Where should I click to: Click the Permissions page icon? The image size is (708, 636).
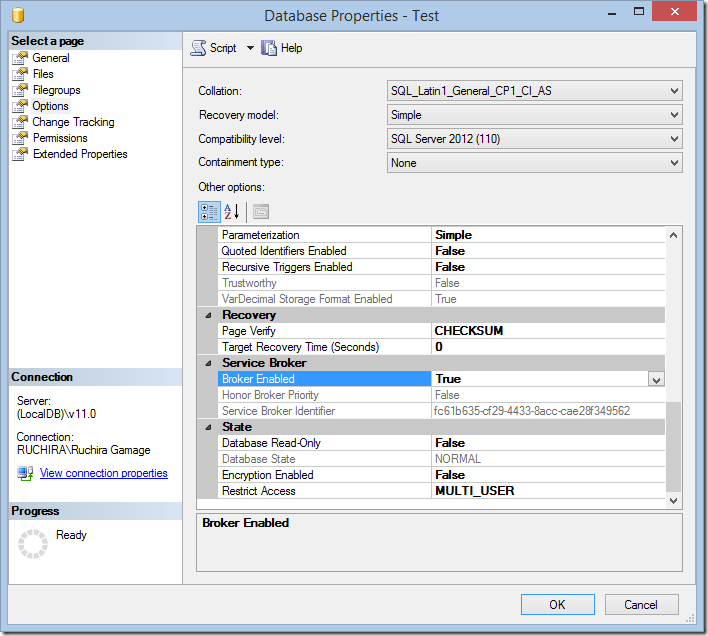20,138
